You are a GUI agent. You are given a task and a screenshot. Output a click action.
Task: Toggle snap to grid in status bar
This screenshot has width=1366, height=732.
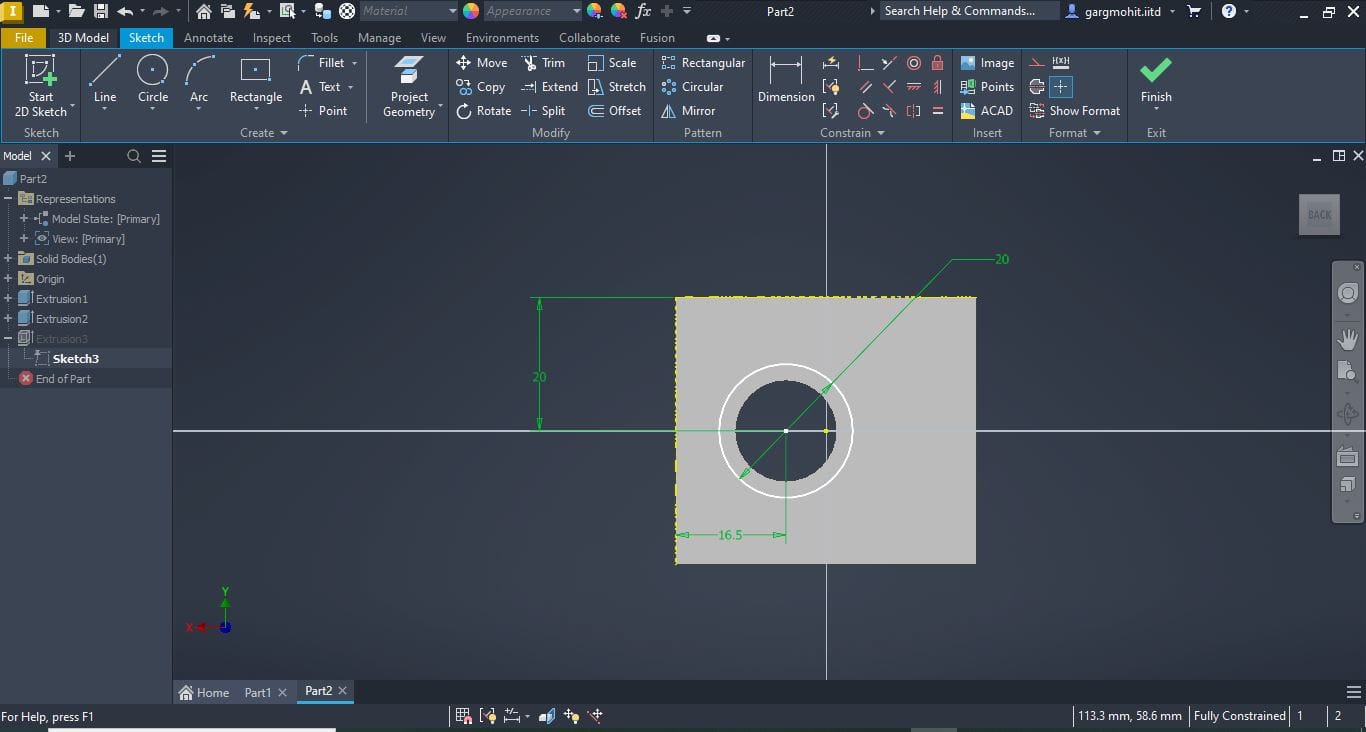(x=464, y=716)
